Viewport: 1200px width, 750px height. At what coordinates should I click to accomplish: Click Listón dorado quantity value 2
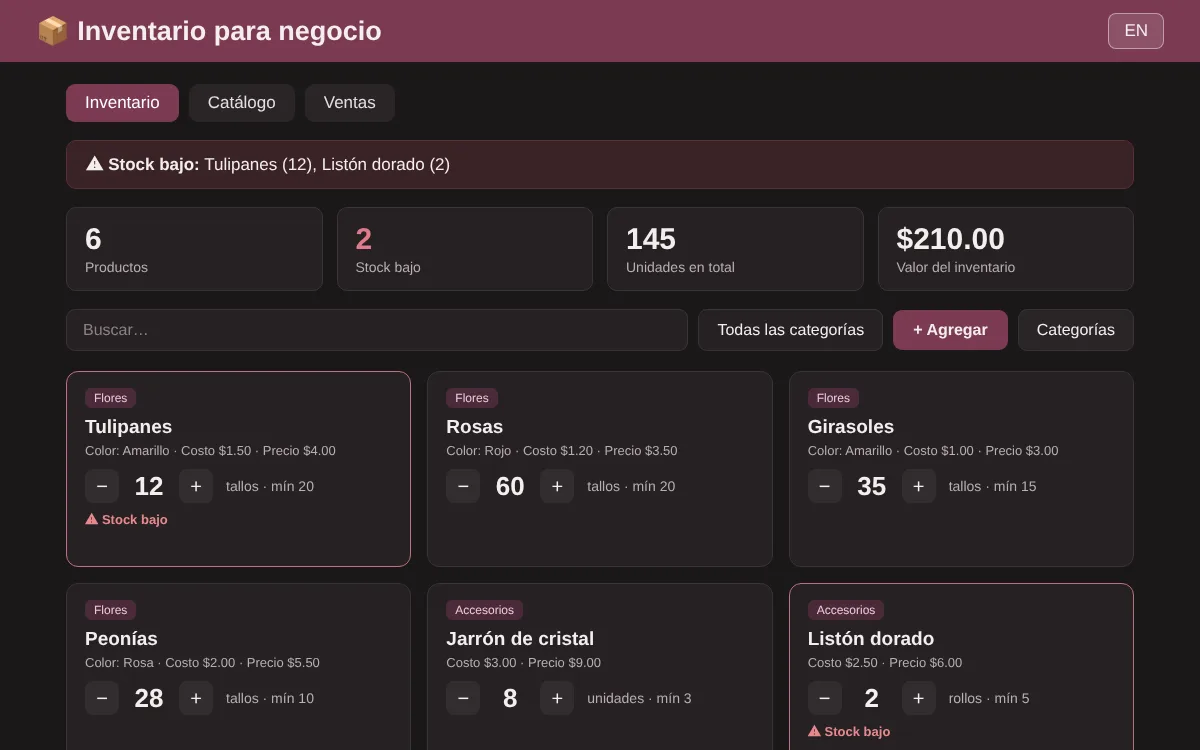tap(872, 698)
